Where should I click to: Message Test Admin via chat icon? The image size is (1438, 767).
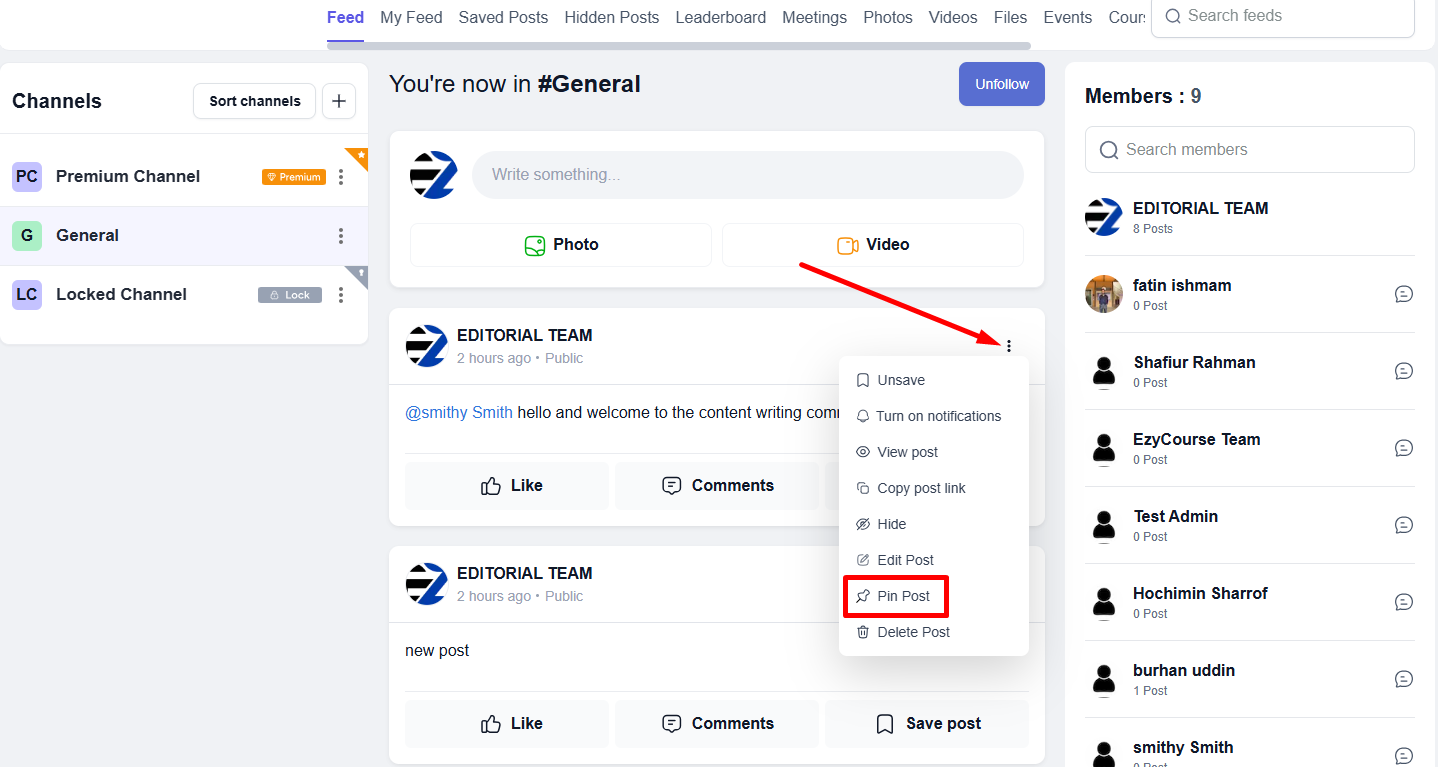click(x=1404, y=525)
